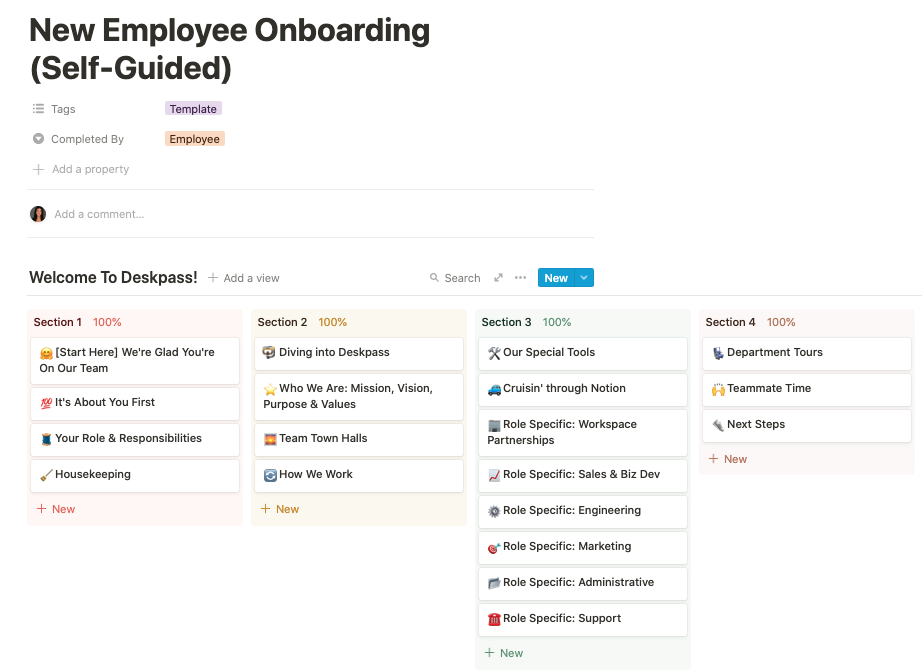Click Section 3 100% progress value
The width and height of the screenshot is (922, 671).
pyautogui.click(x=556, y=322)
